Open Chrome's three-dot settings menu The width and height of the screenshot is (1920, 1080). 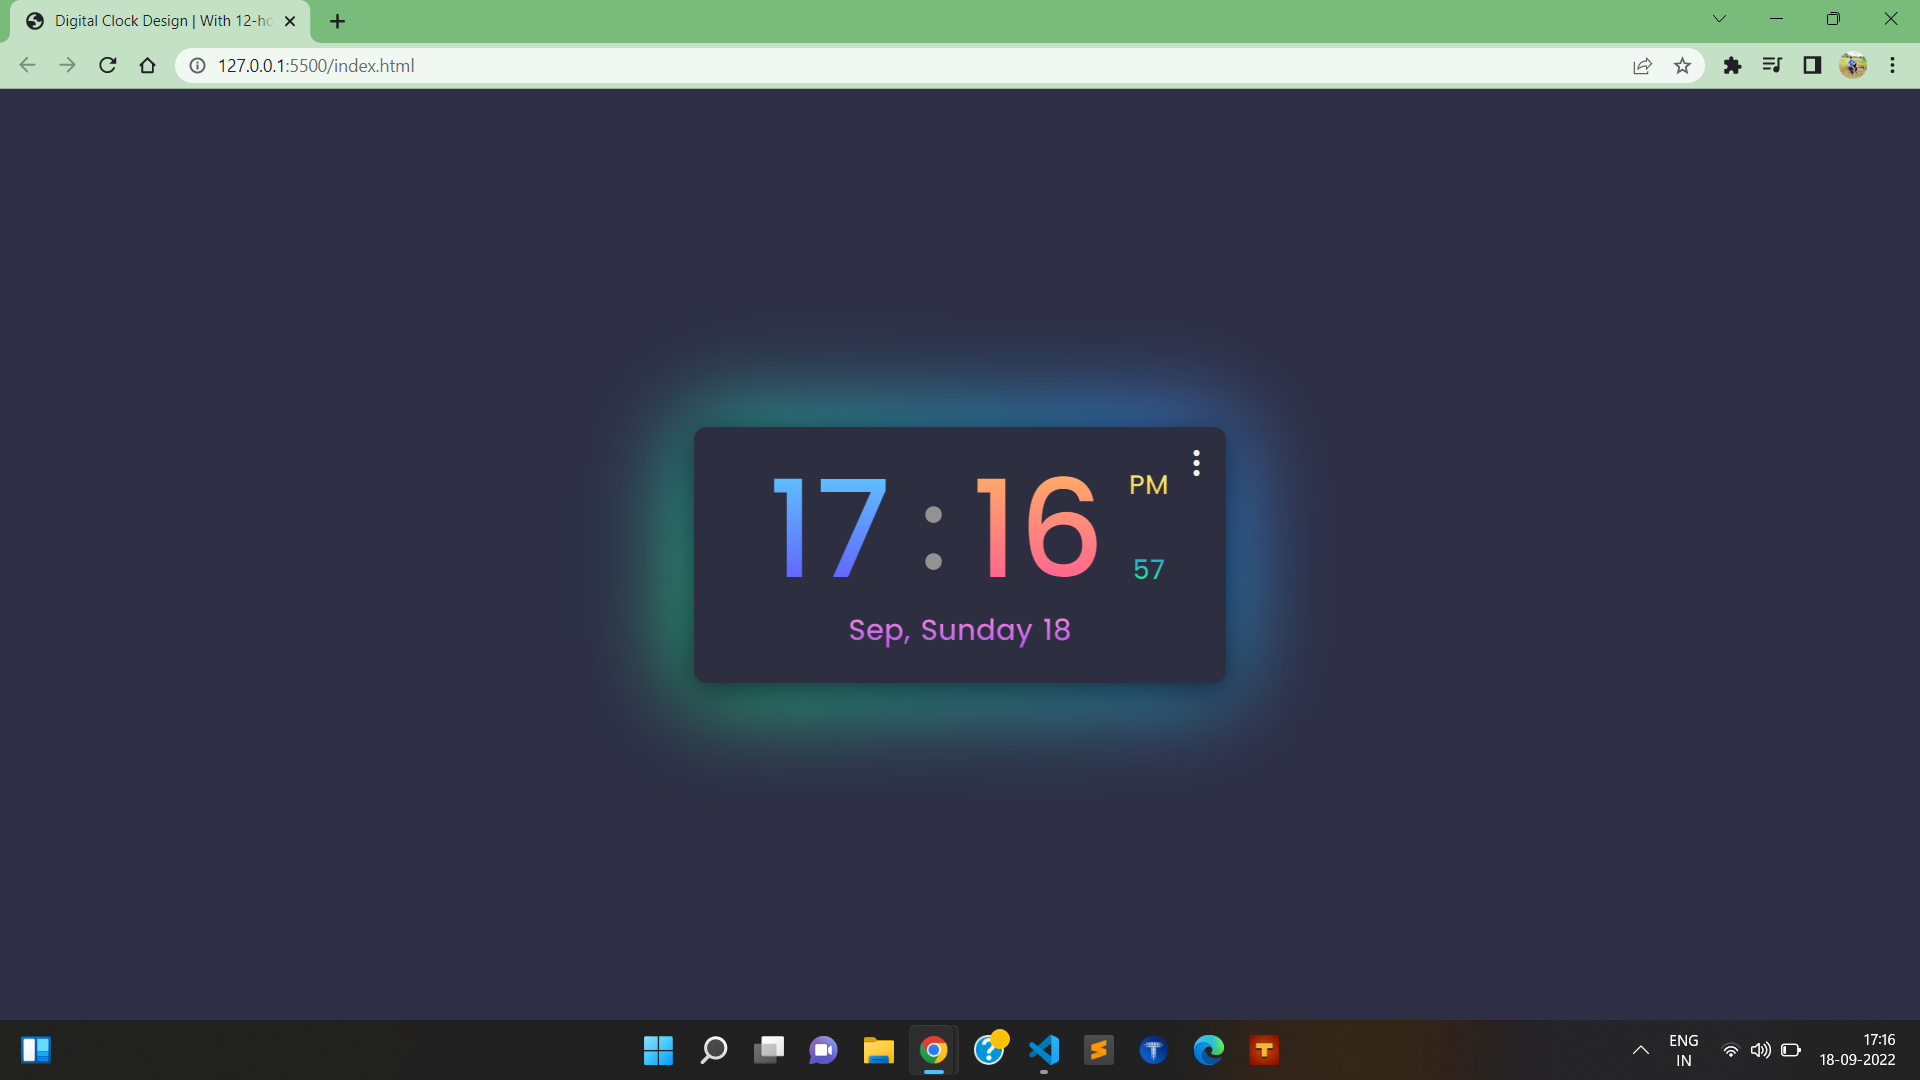tap(1893, 65)
